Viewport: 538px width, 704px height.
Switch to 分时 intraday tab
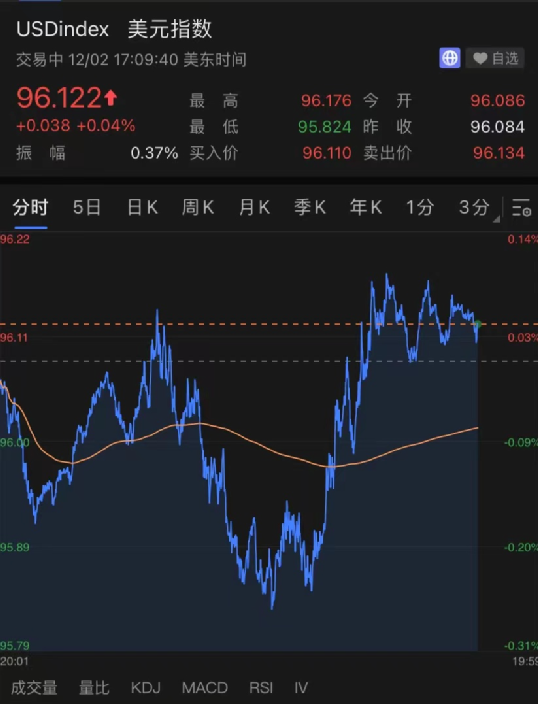point(30,207)
